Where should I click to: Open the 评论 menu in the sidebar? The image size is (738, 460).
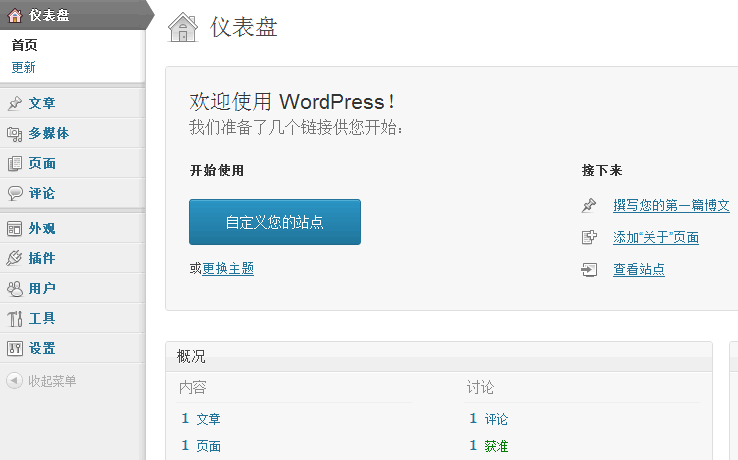(72, 194)
